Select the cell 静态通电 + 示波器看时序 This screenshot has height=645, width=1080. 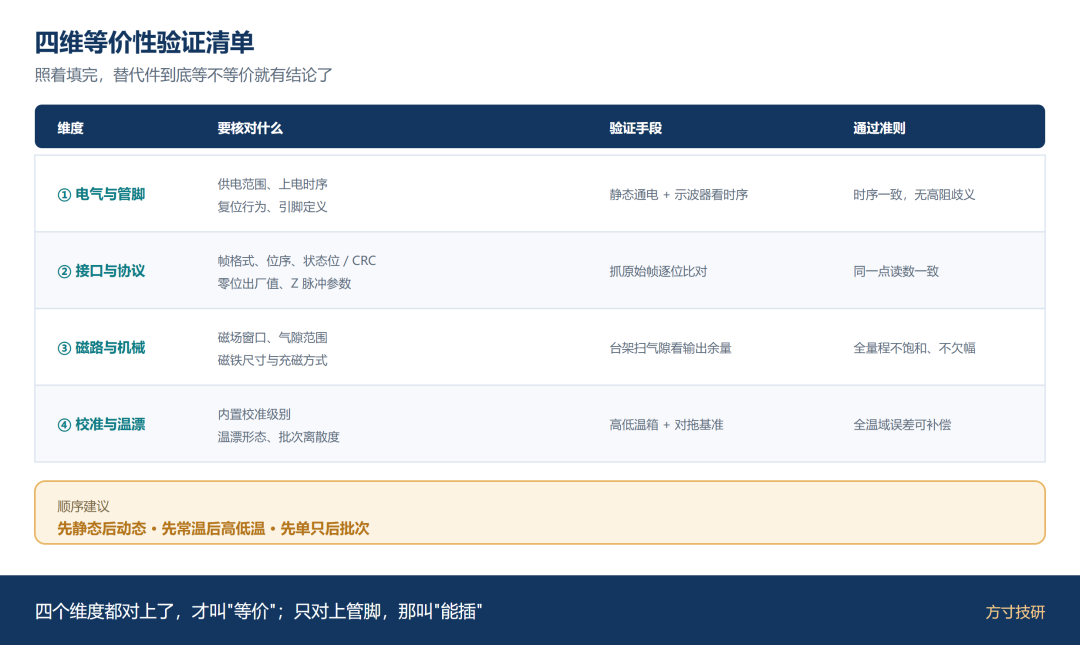(x=678, y=195)
